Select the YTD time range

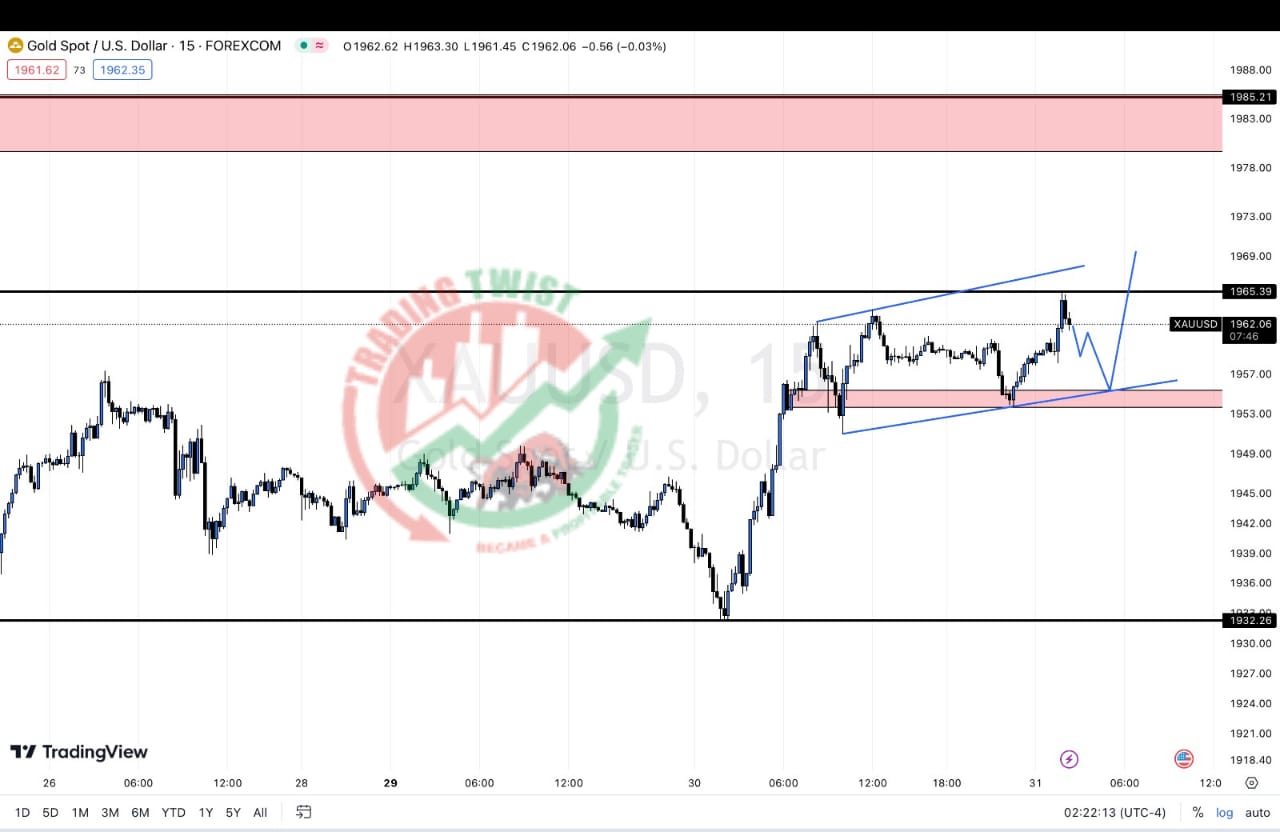(173, 813)
